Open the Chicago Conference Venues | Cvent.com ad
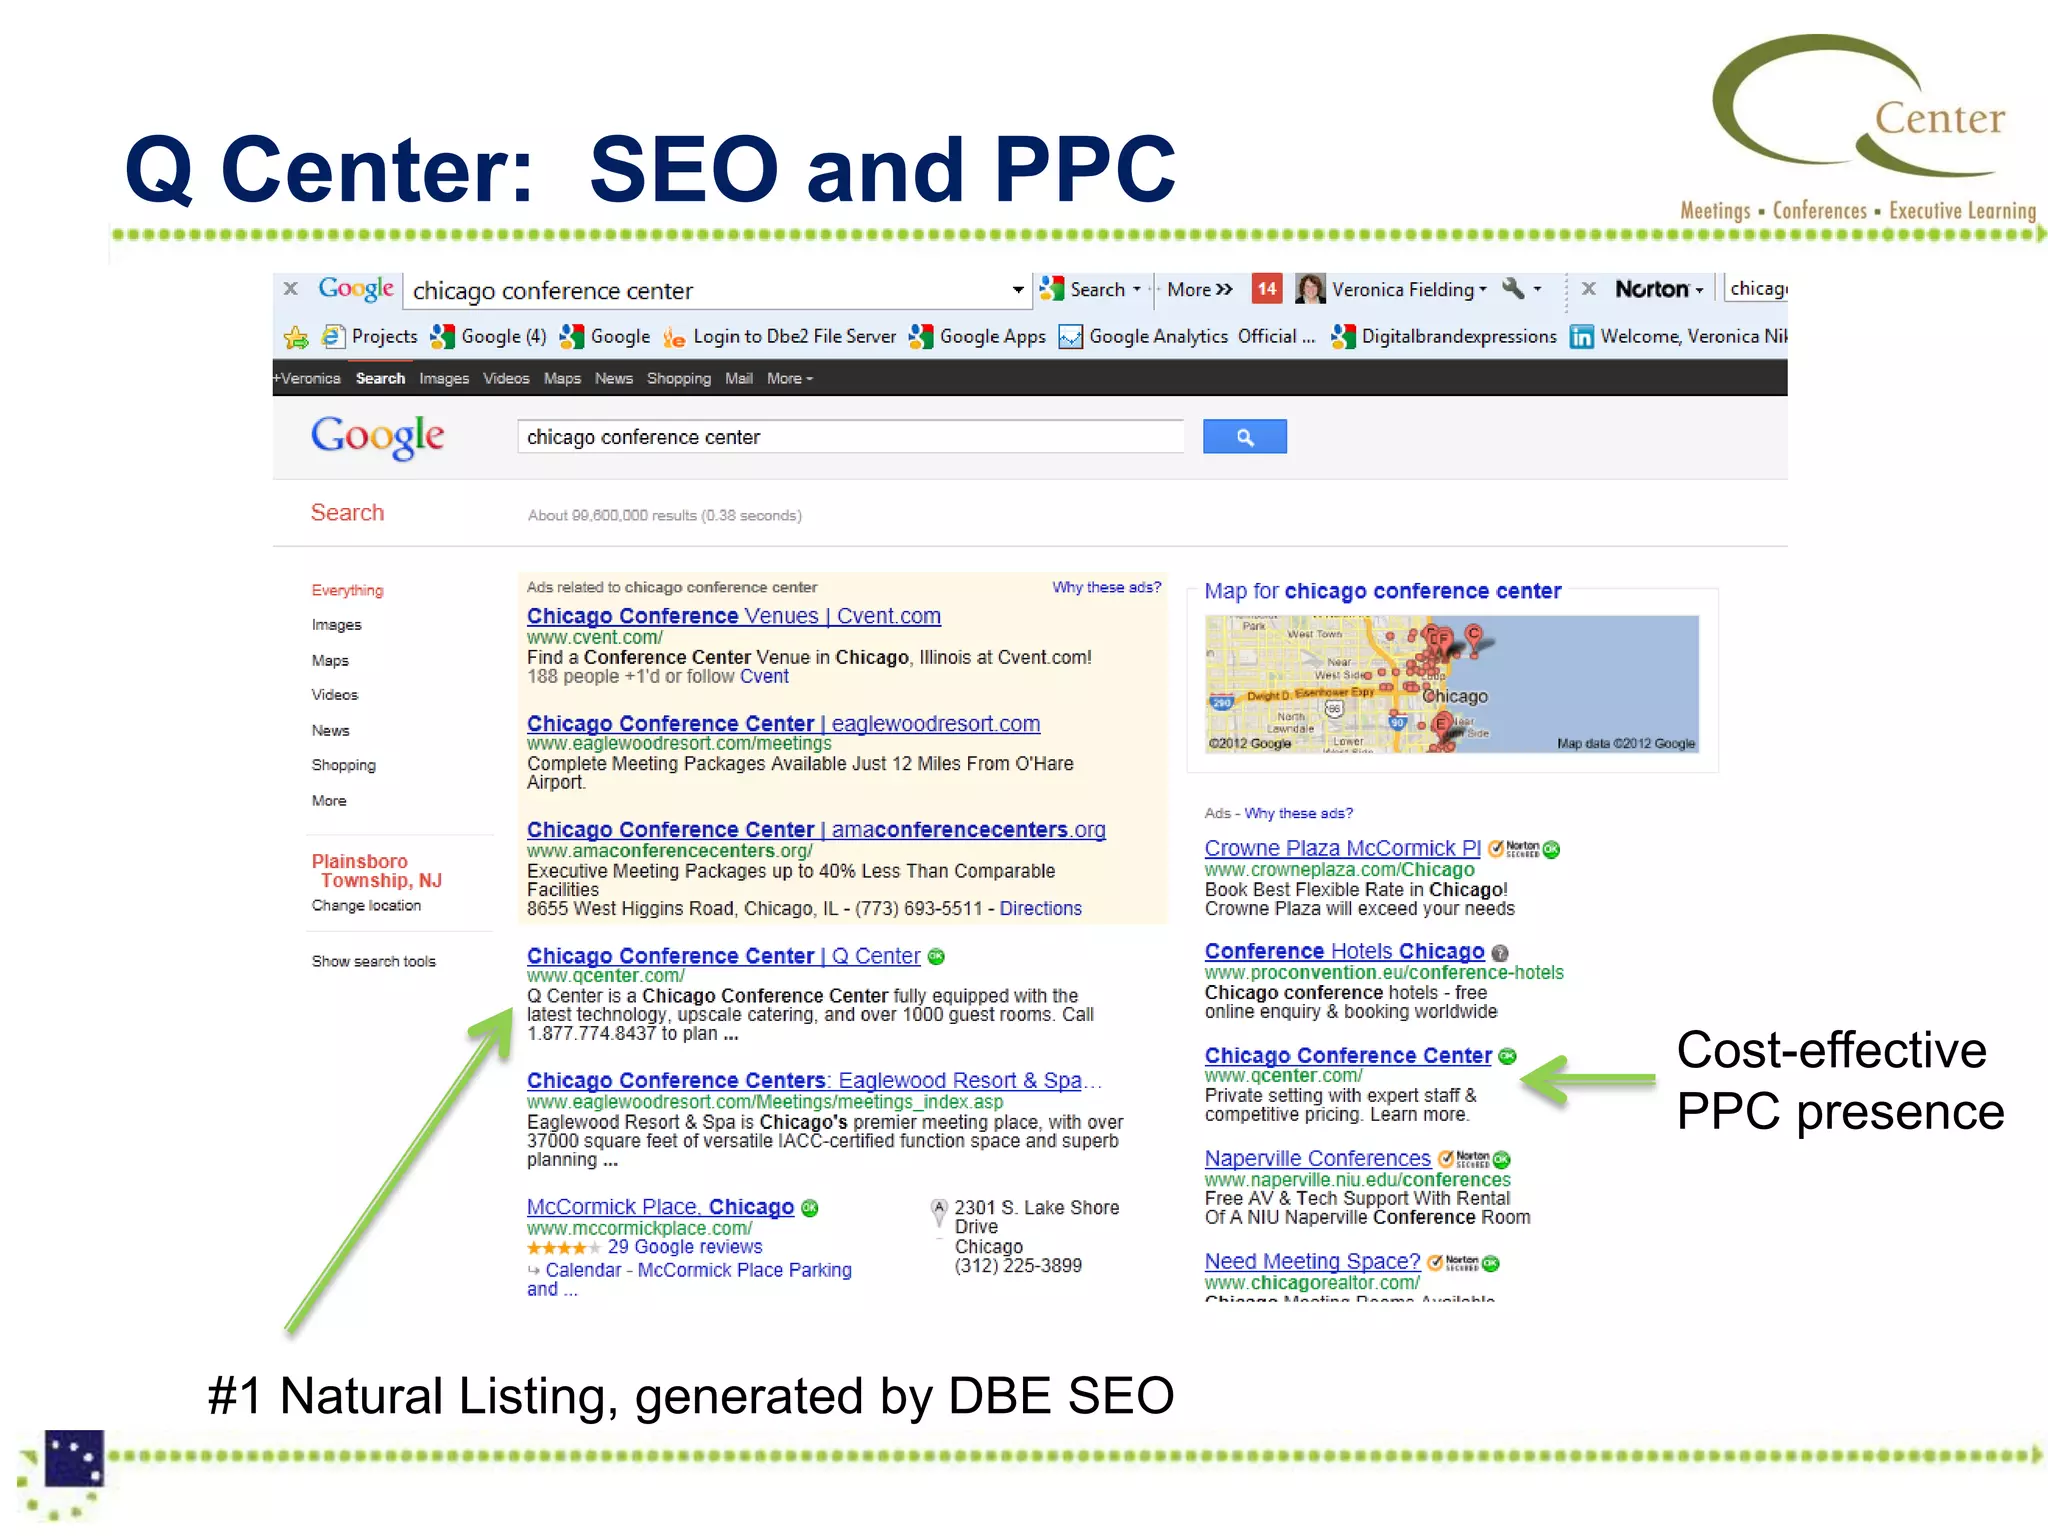The width and height of the screenshot is (2048, 1536). pyautogui.click(x=734, y=616)
